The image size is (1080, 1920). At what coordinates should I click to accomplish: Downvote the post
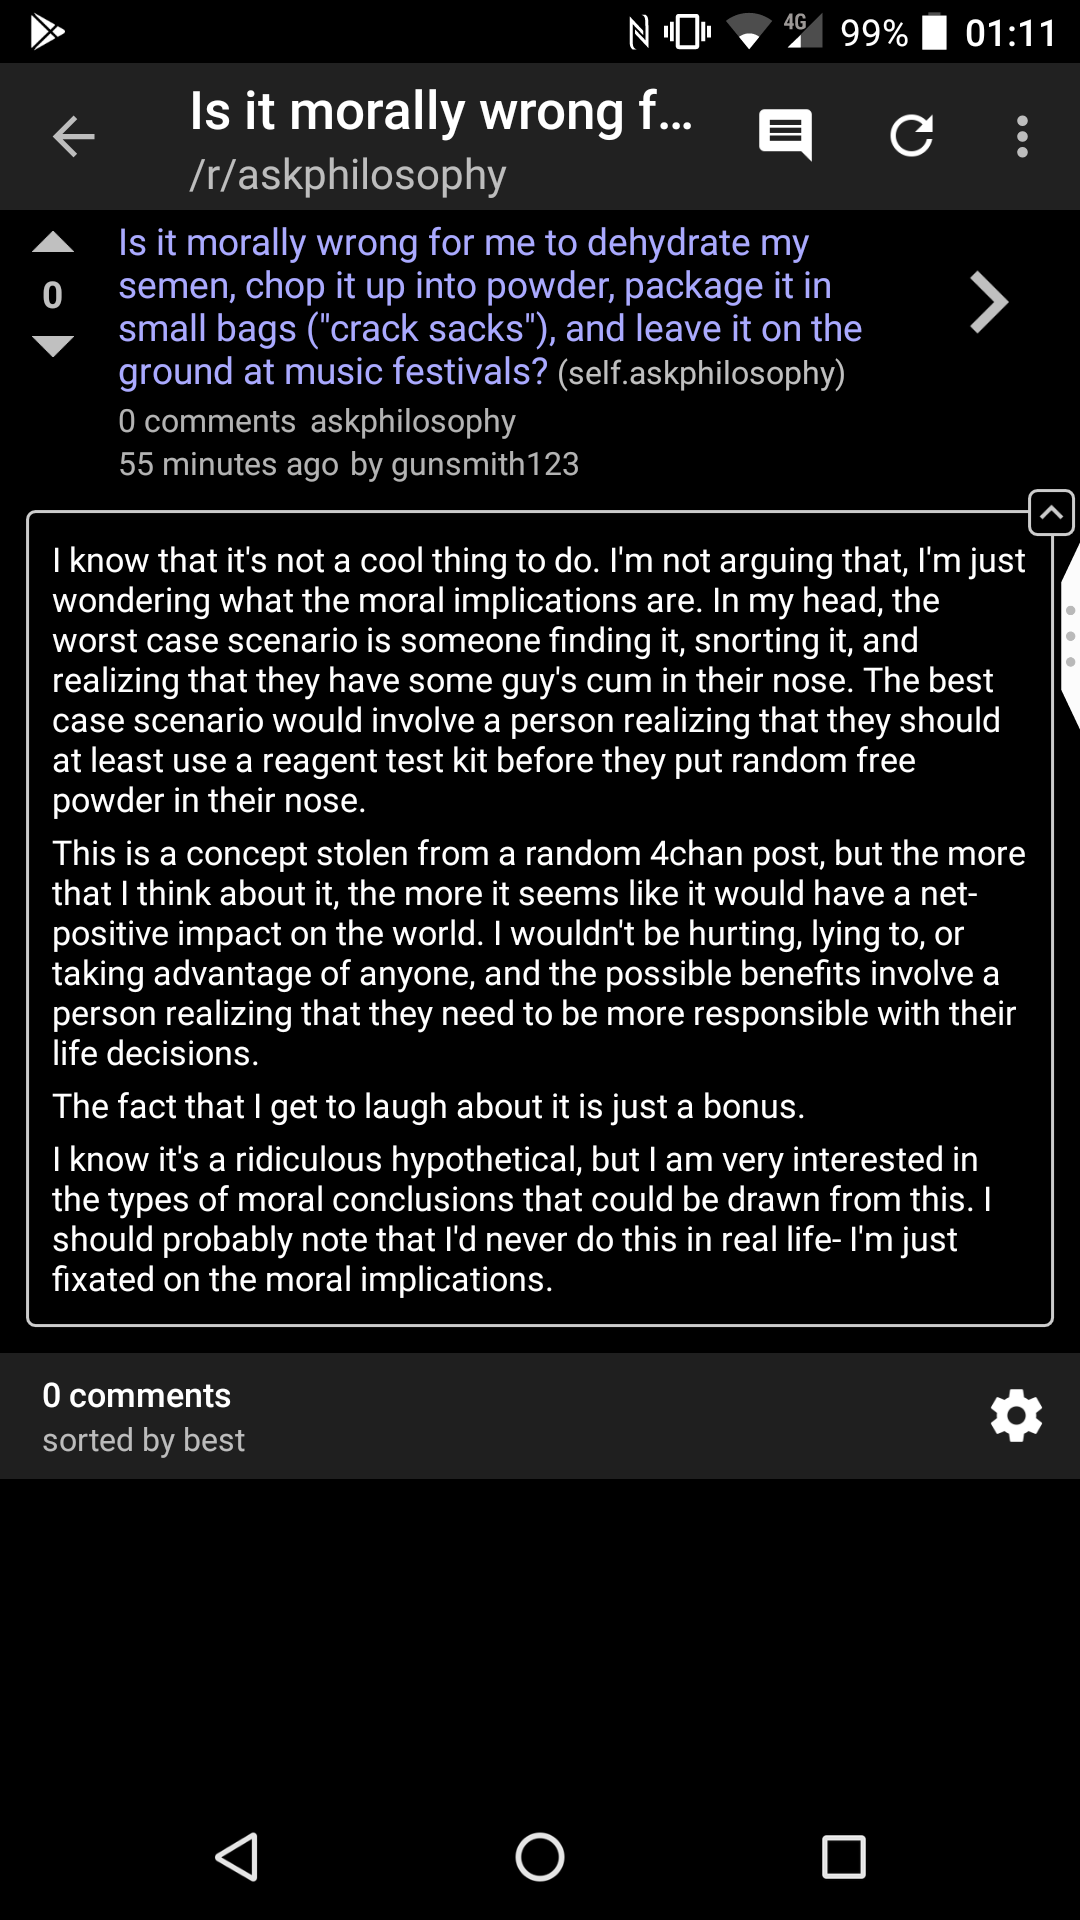53,346
